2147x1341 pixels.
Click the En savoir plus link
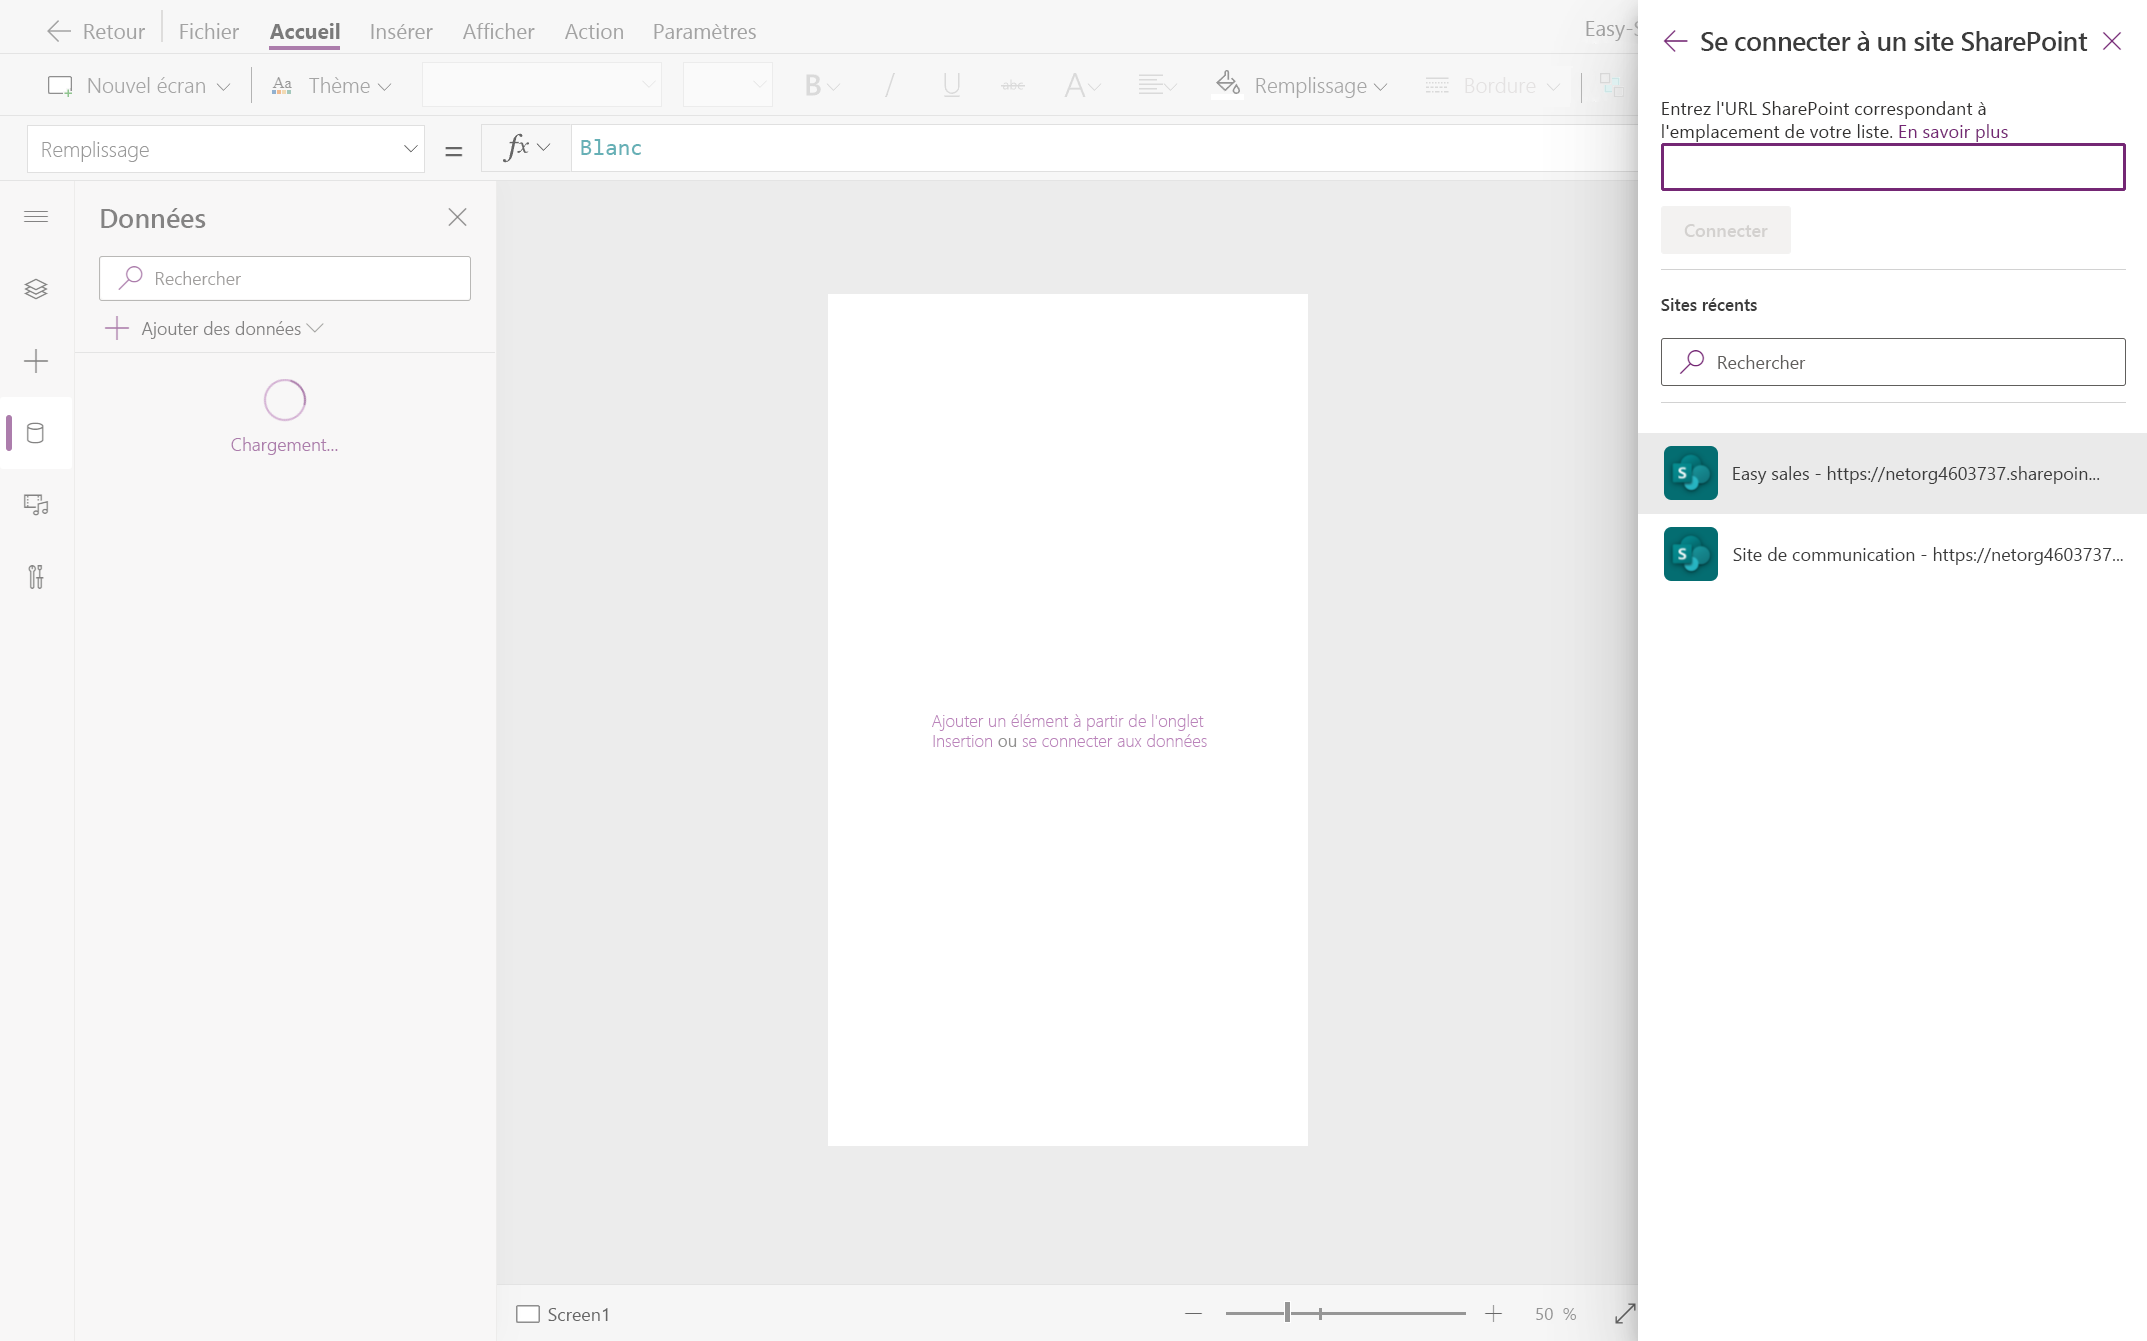point(1952,132)
